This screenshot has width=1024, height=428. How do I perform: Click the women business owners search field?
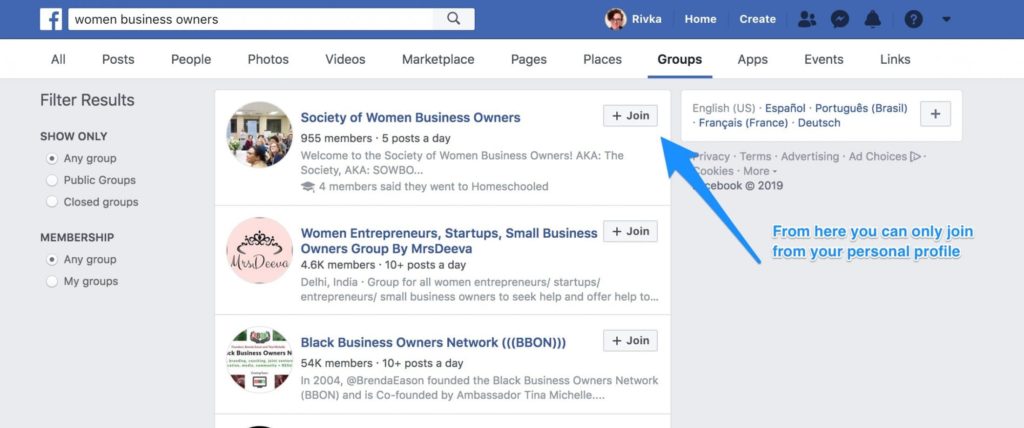tap(251, 19)
